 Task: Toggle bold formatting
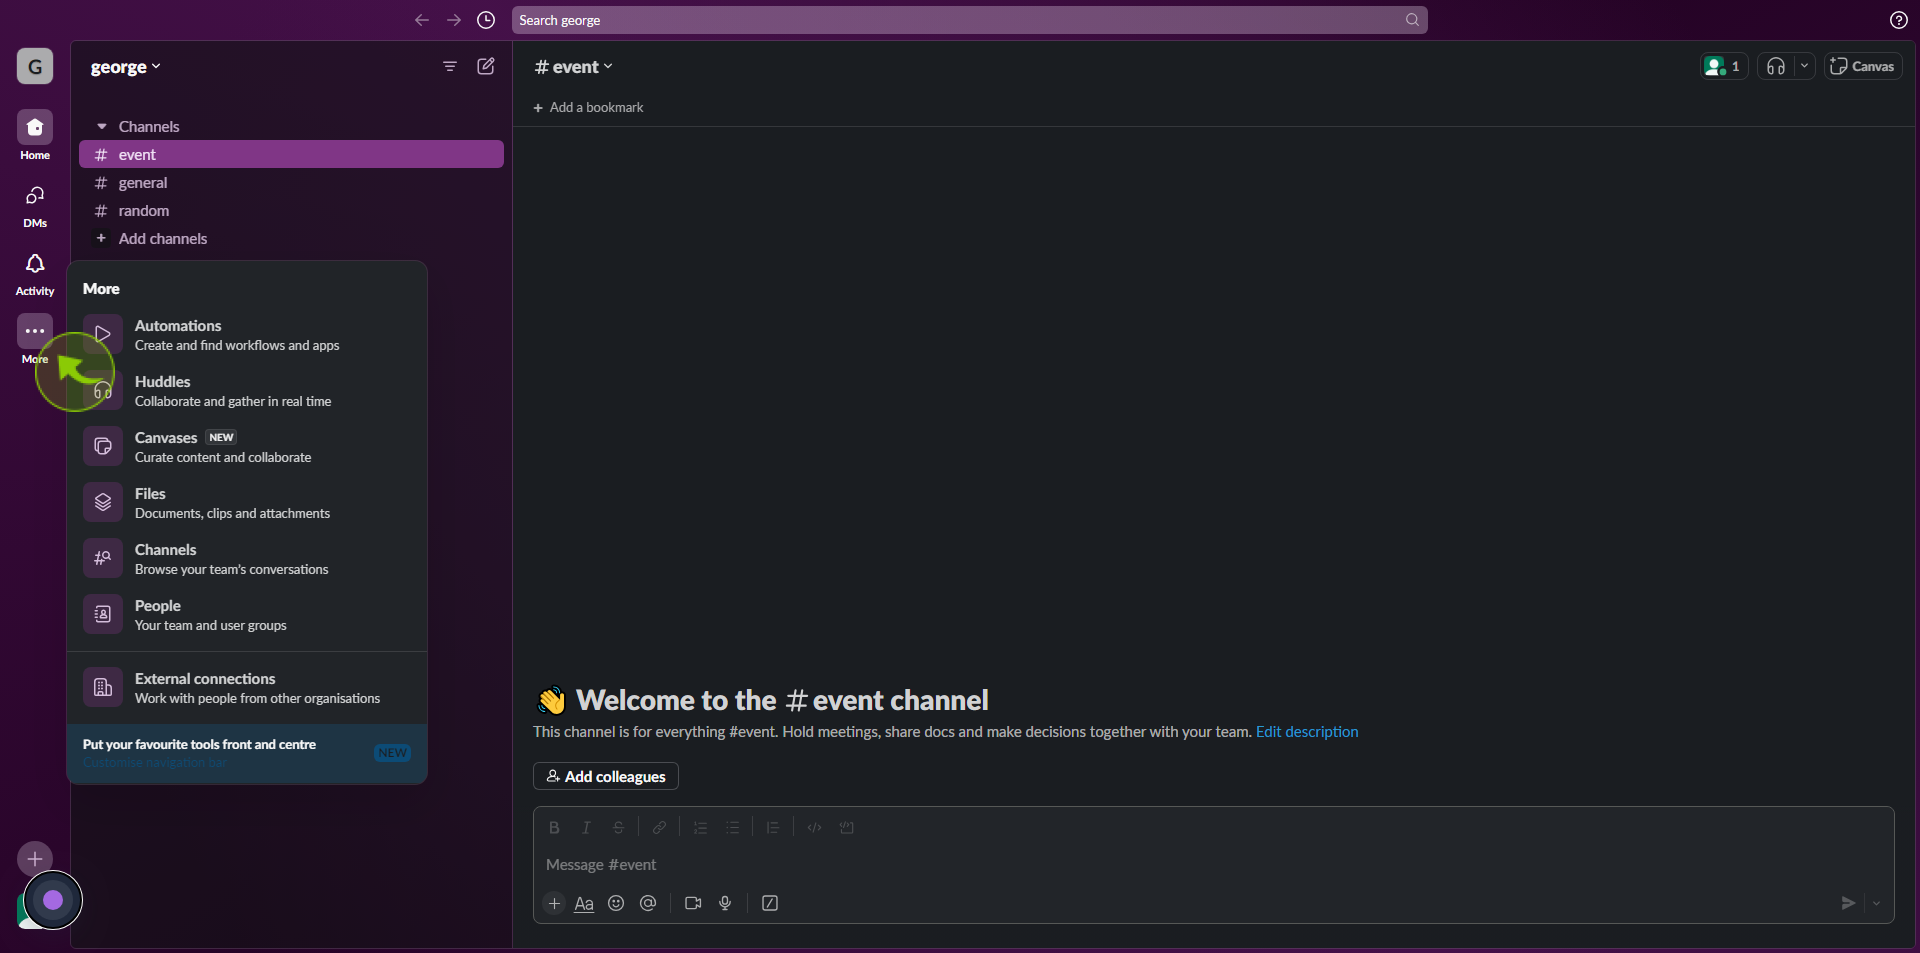pos(554,827)
